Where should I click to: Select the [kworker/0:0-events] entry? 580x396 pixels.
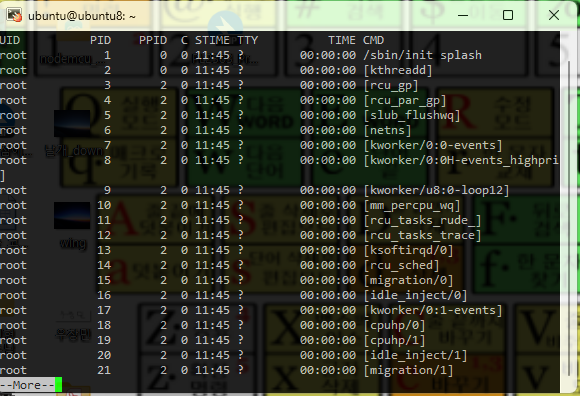(433, 145)
